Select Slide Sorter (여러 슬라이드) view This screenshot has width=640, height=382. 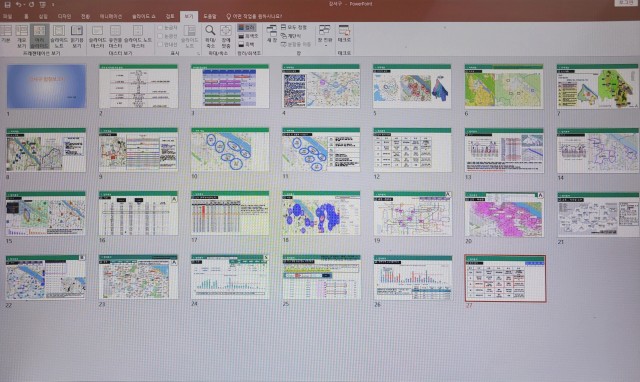[x=39, y=36]
